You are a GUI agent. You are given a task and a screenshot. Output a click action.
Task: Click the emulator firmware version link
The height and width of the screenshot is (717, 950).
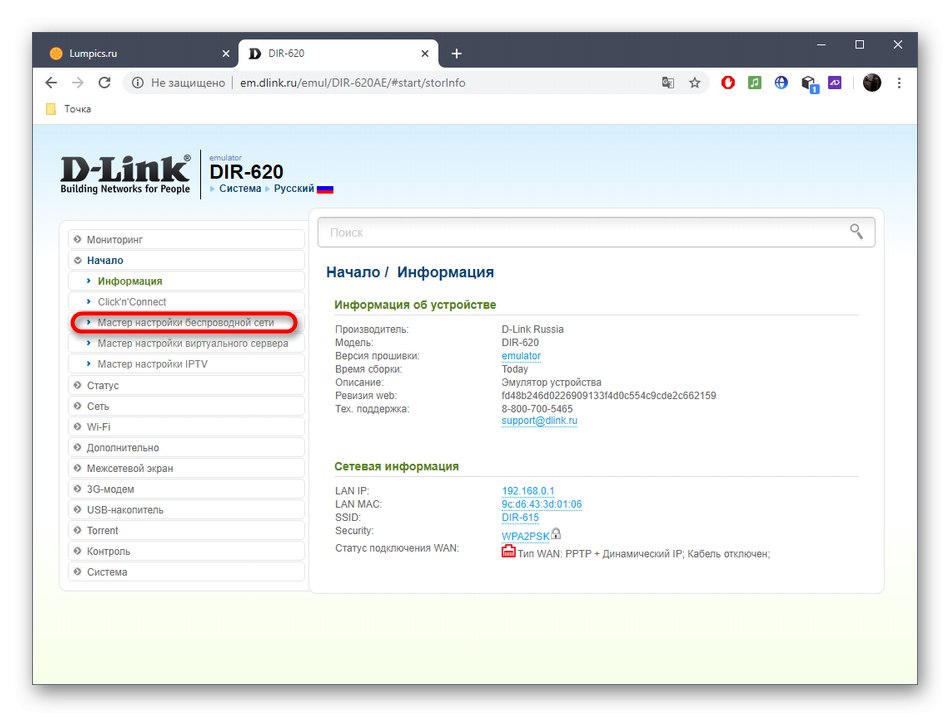pos(521,356)
